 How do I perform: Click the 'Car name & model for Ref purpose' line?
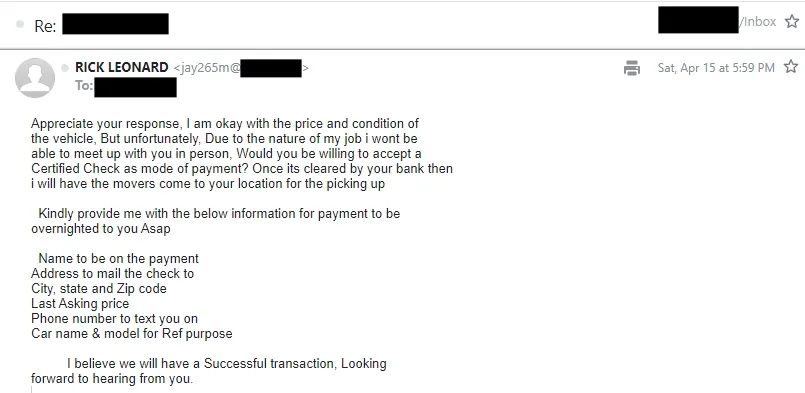tap(131, 334)
